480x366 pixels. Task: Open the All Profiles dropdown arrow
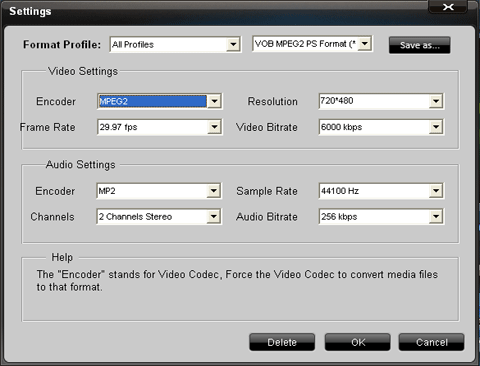click(233, 44)
